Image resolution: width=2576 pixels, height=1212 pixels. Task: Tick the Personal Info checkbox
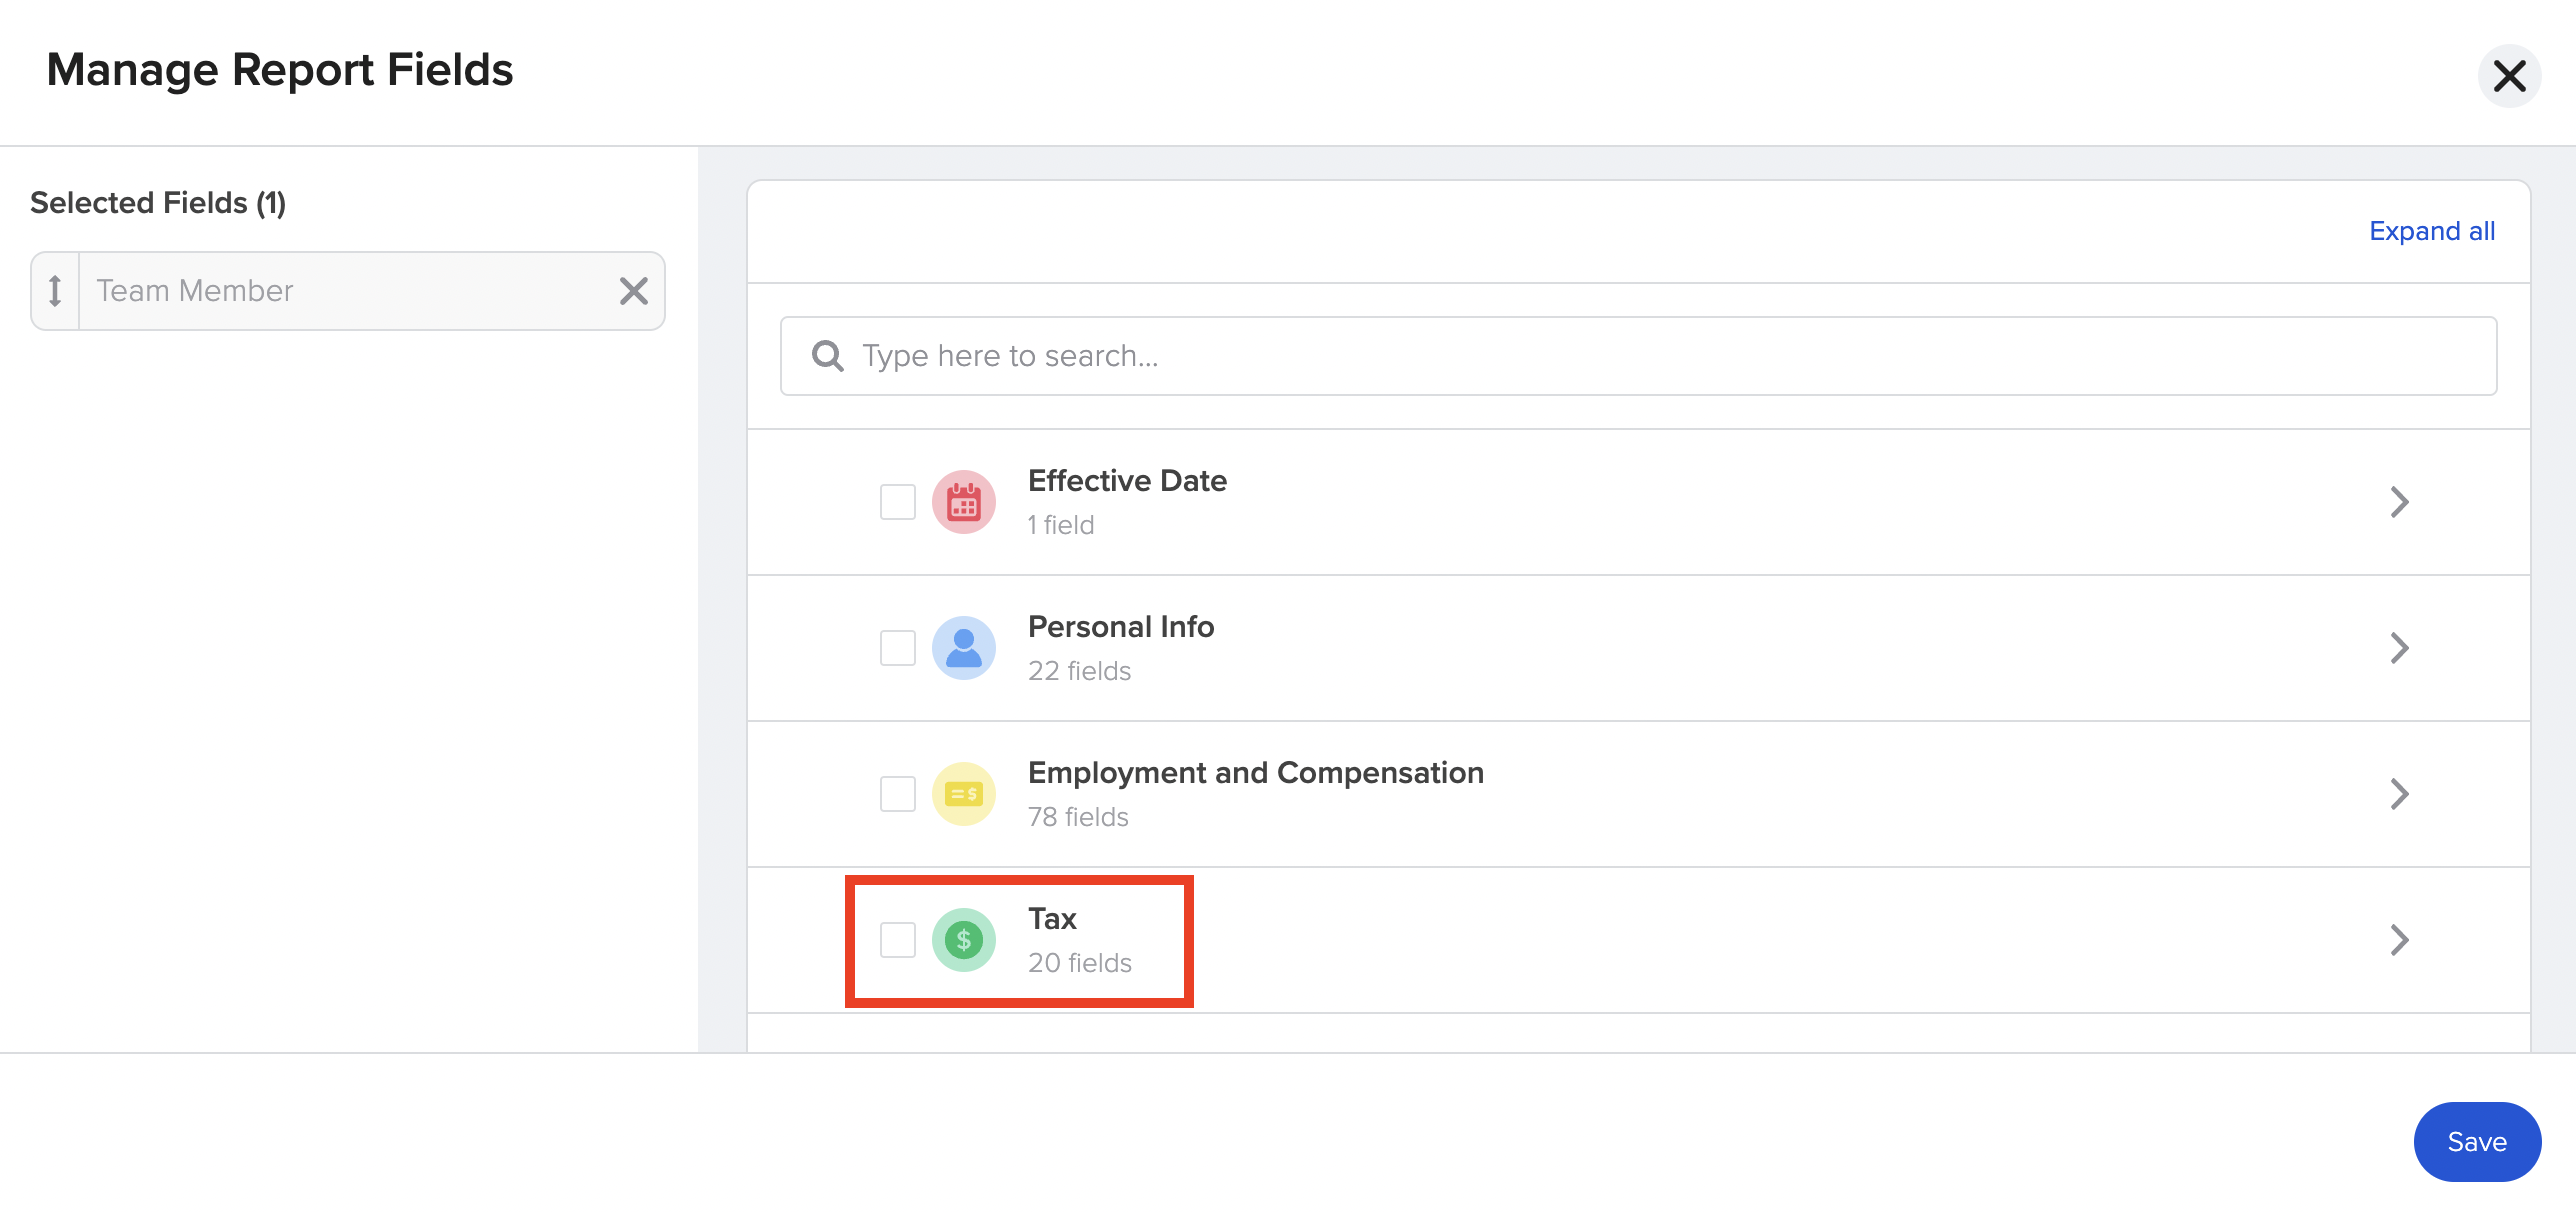pyautogui.click(x=897, y=648)
